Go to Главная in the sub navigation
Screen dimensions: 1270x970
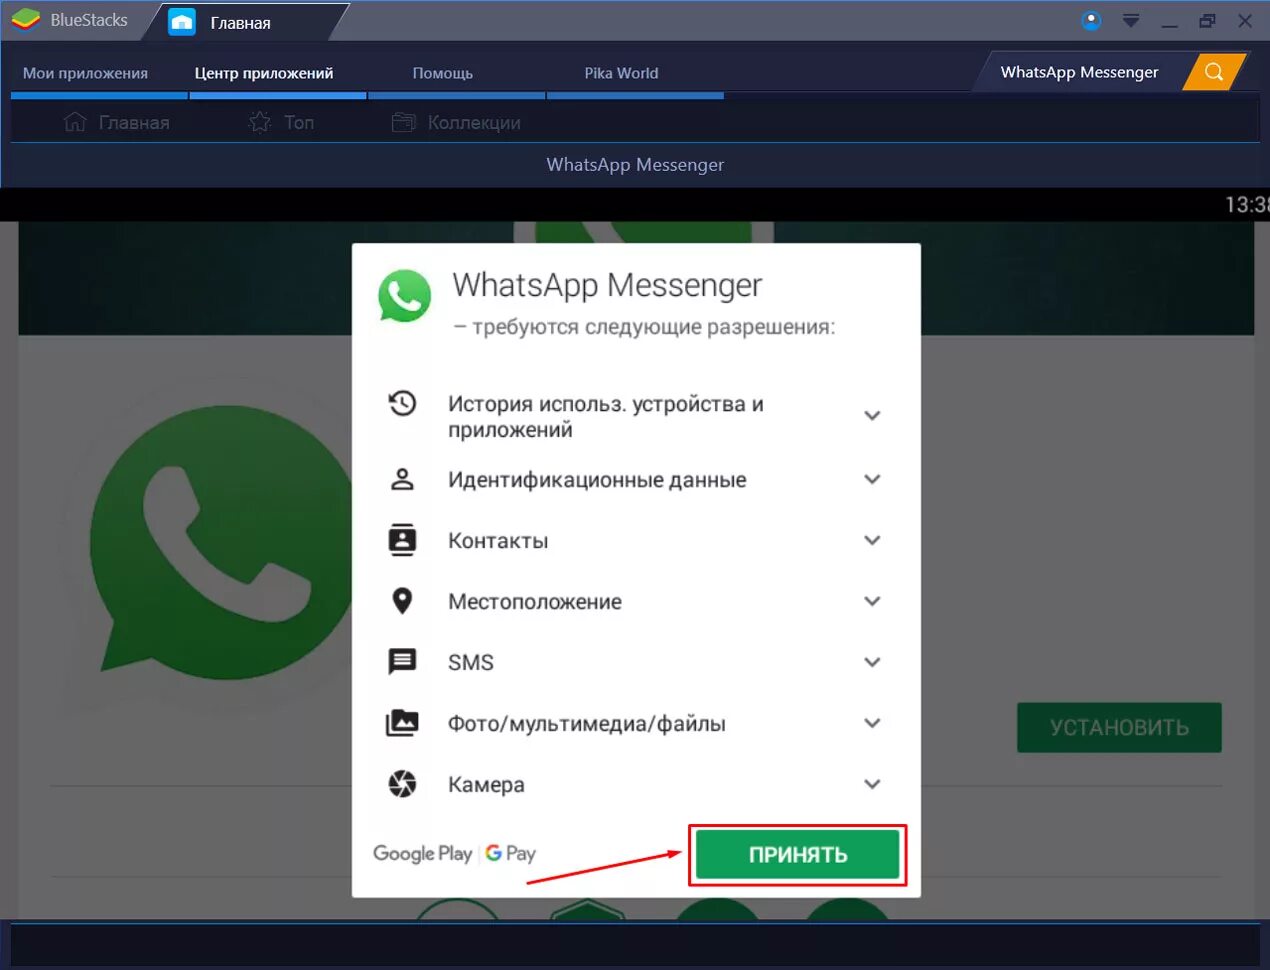pyautogui.click(x=116, y=123)
